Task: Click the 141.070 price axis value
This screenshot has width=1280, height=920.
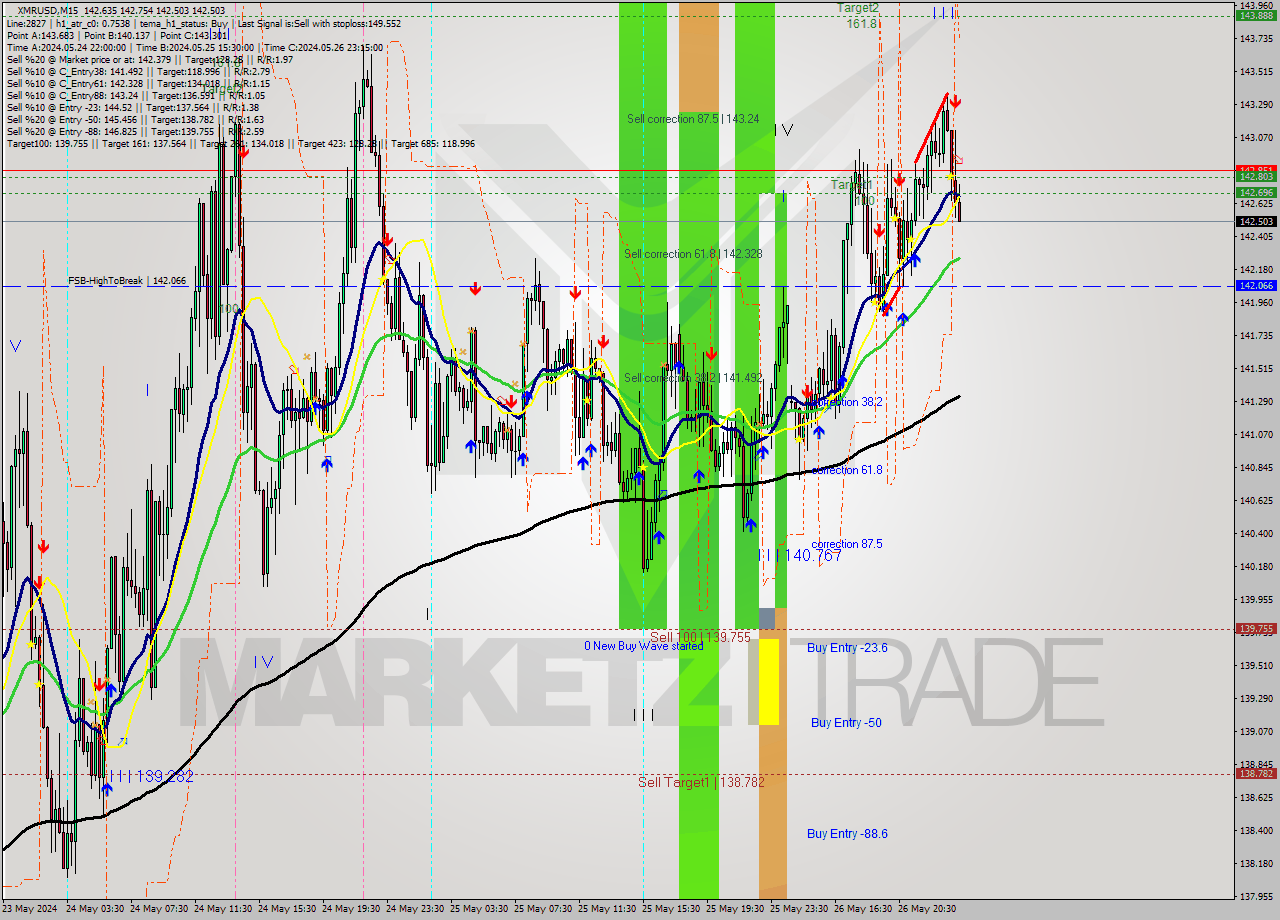Action: click(x=1256, y=435)
